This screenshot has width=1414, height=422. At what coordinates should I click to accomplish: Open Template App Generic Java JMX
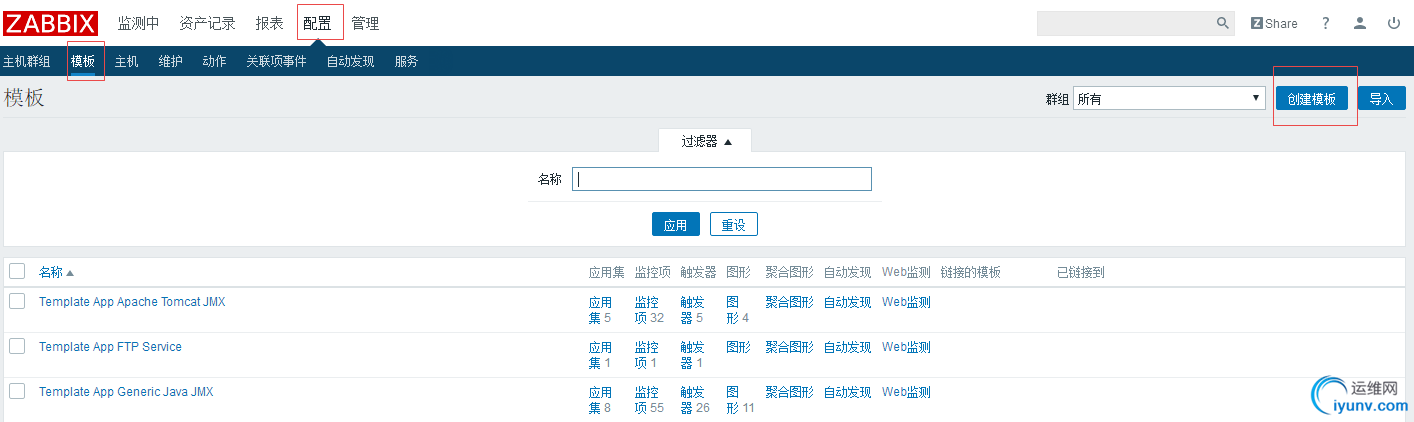click(x=126, y=392)
